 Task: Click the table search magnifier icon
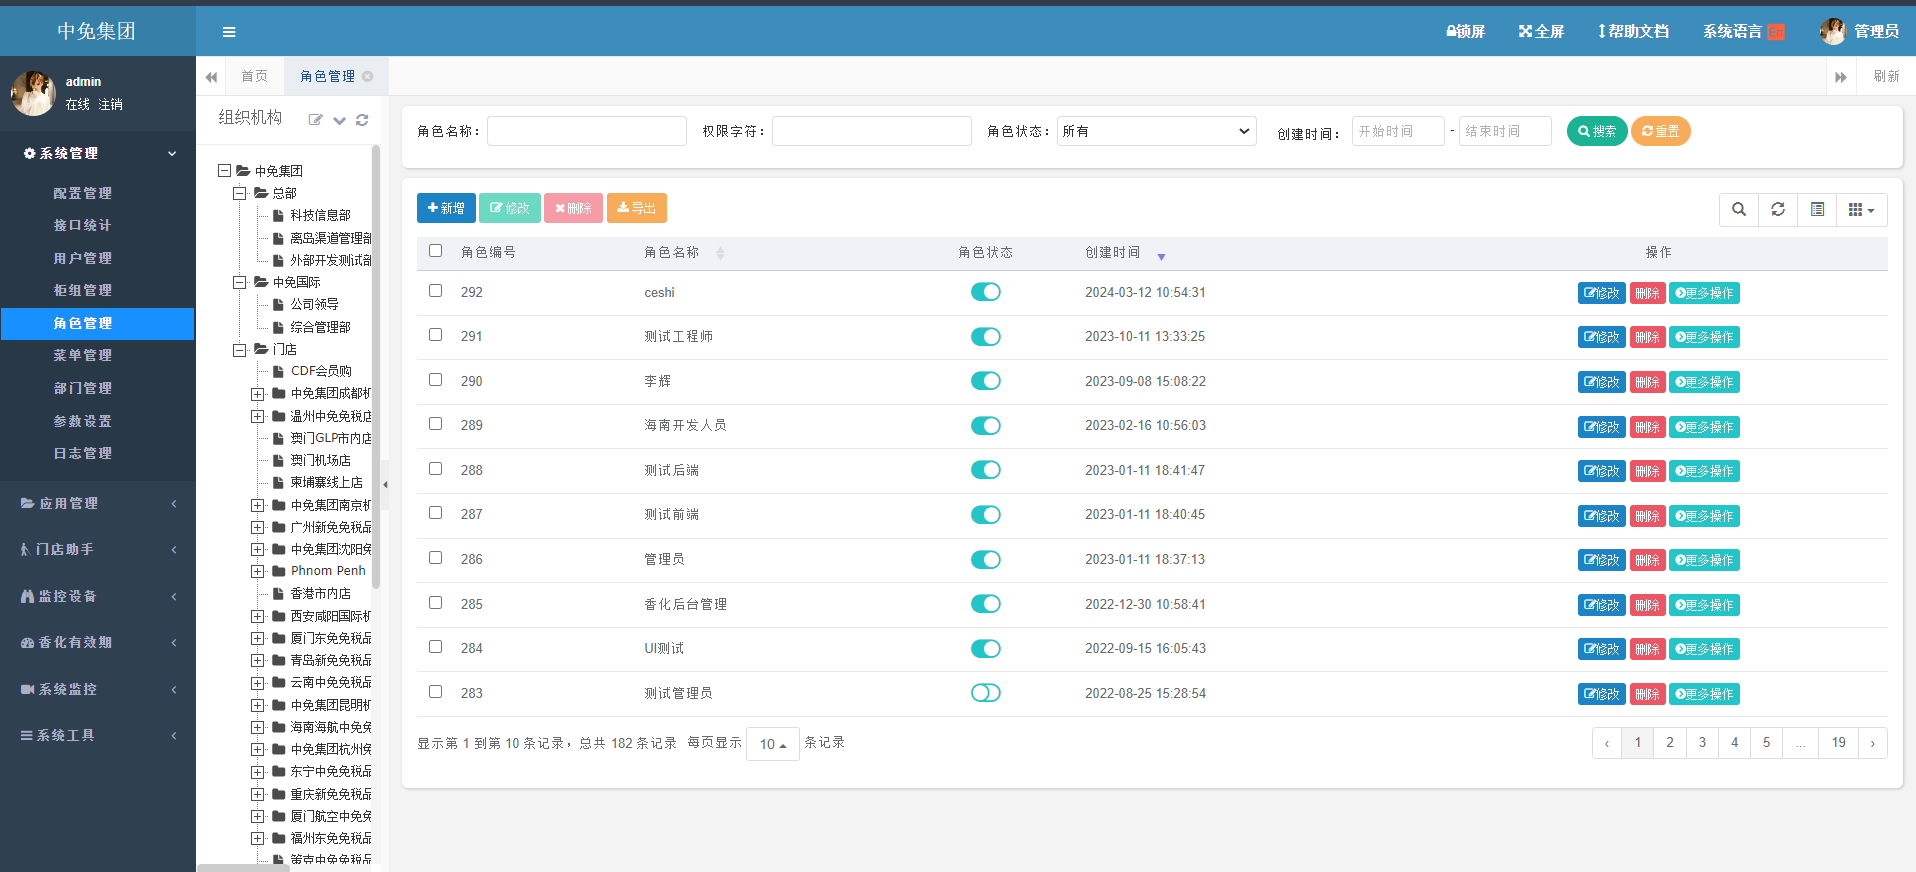tap(1739, 209)
